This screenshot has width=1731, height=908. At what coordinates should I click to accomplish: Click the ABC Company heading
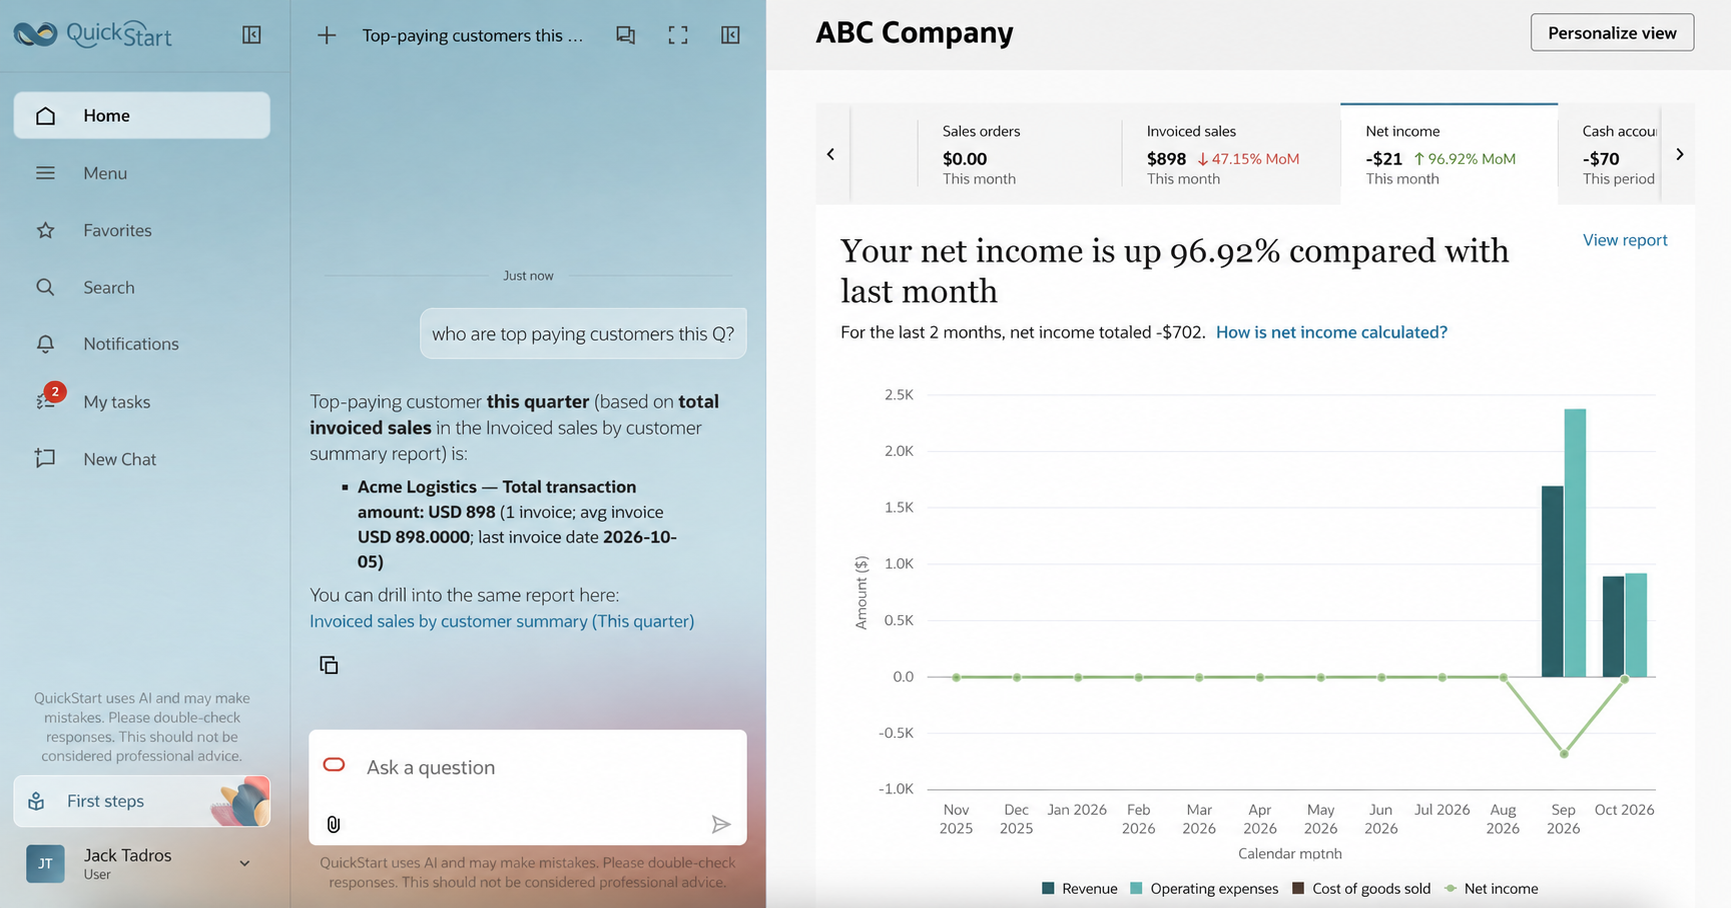tap(914, 33)
